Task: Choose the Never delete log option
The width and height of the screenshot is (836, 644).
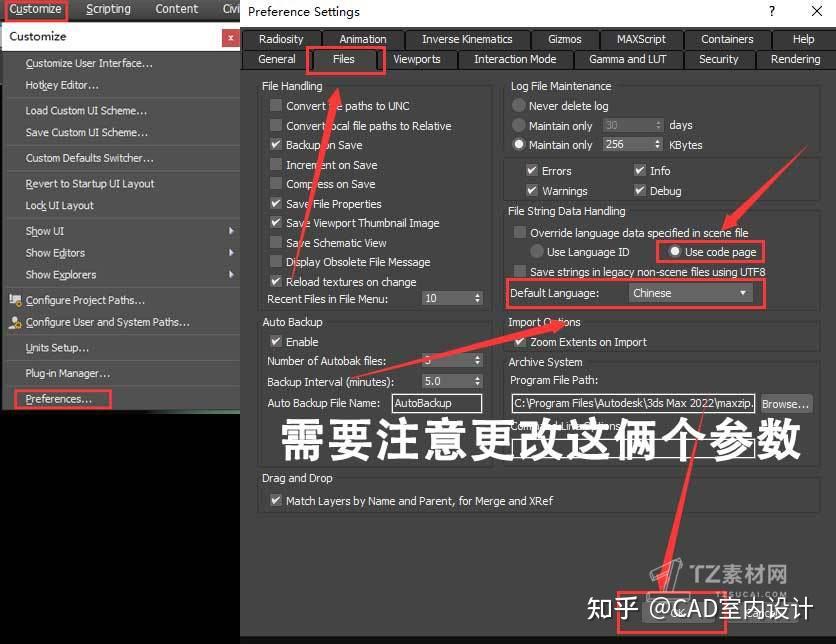Action: point(520,105)
